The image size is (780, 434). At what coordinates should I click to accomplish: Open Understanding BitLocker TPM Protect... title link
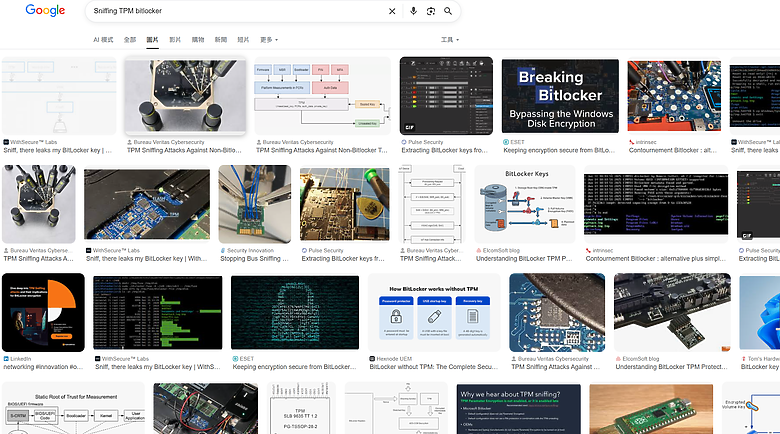point(672,367)
